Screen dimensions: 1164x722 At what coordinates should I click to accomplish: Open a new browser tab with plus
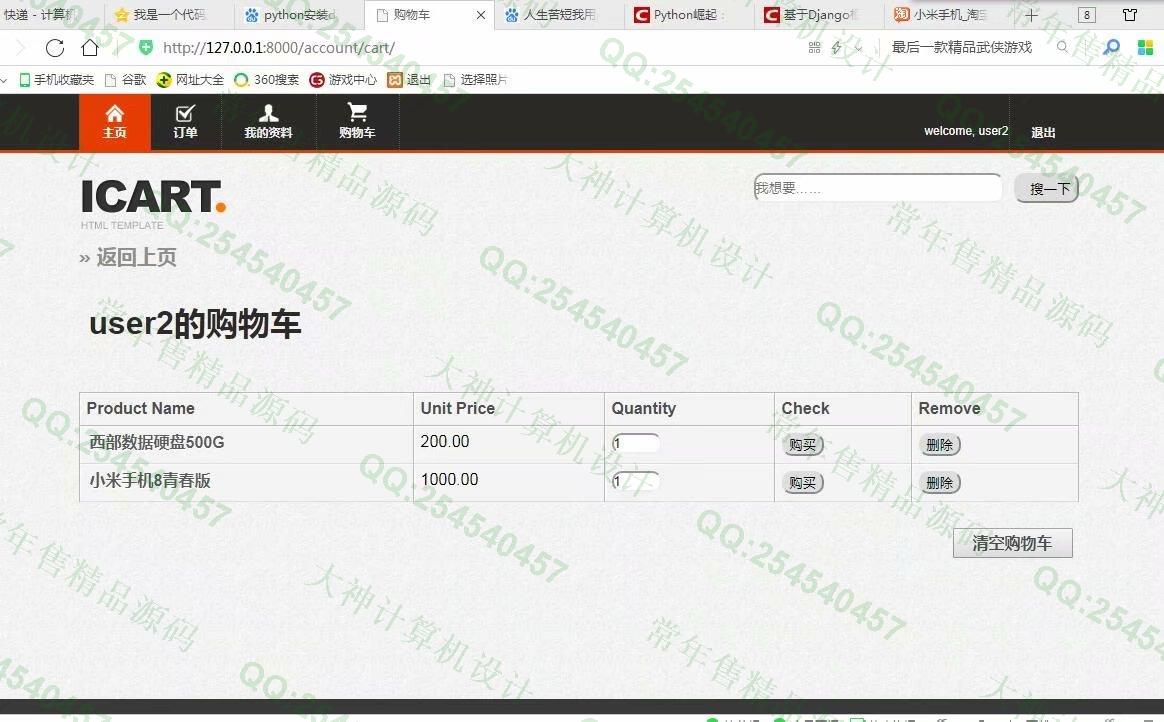click(x=1031, y=15)
